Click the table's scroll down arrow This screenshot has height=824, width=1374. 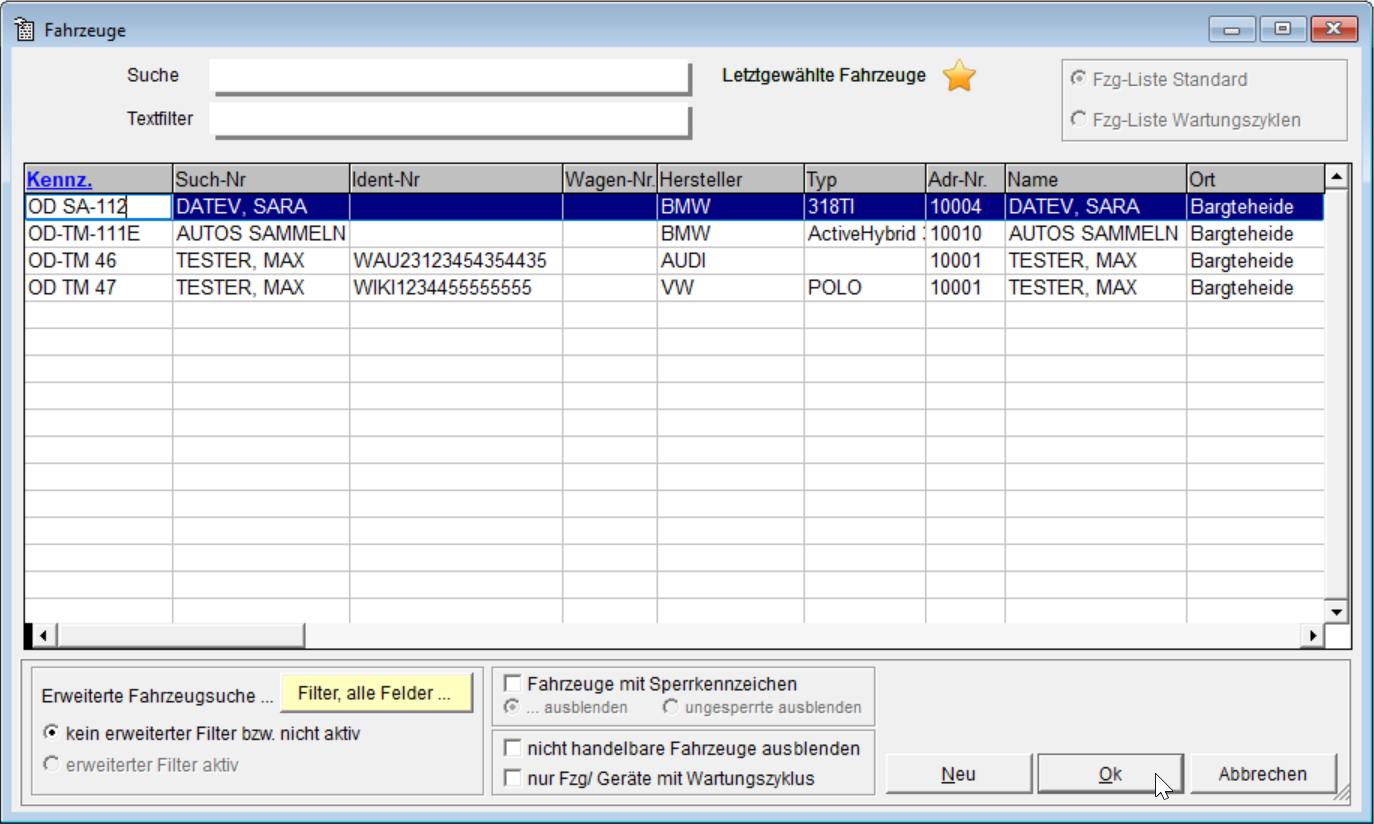tap(1336, 610)
